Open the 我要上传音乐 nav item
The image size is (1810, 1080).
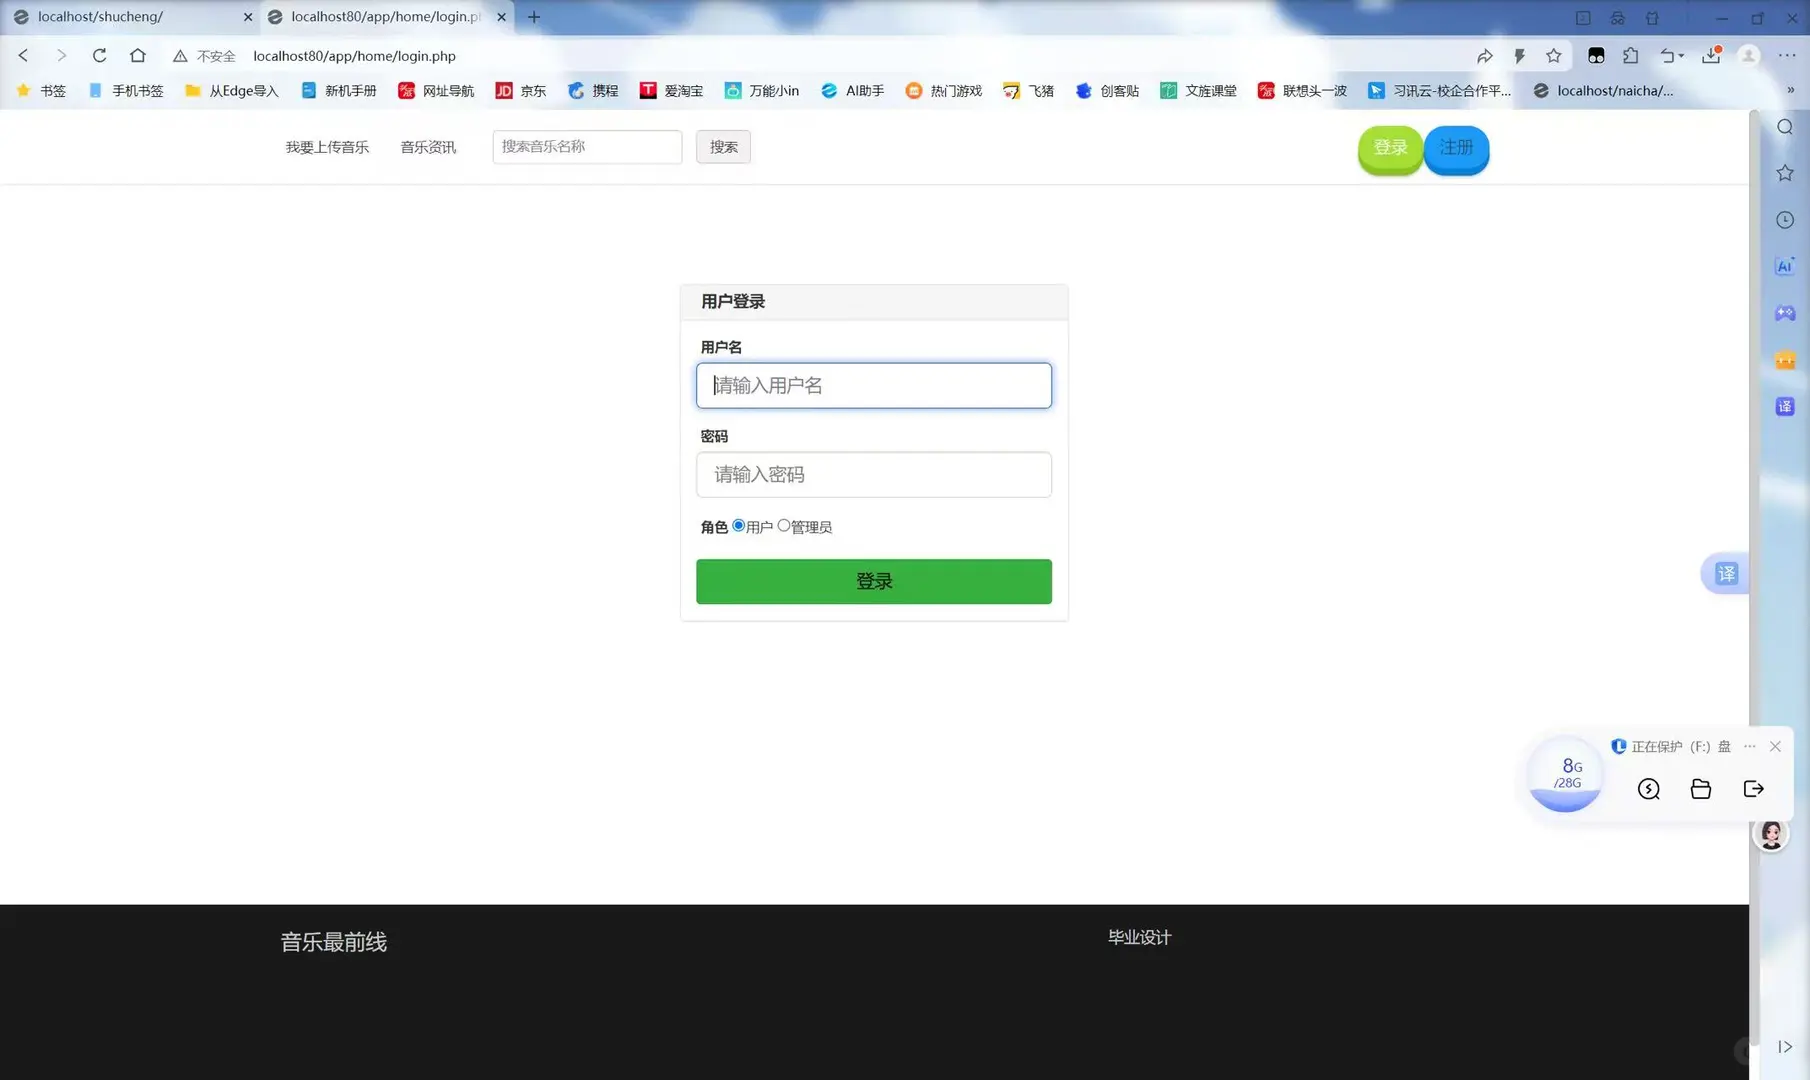[327, 147]
